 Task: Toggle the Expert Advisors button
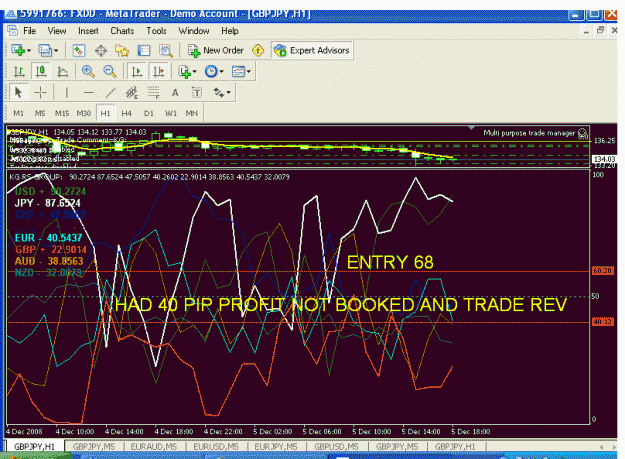[x=312, y=50]
